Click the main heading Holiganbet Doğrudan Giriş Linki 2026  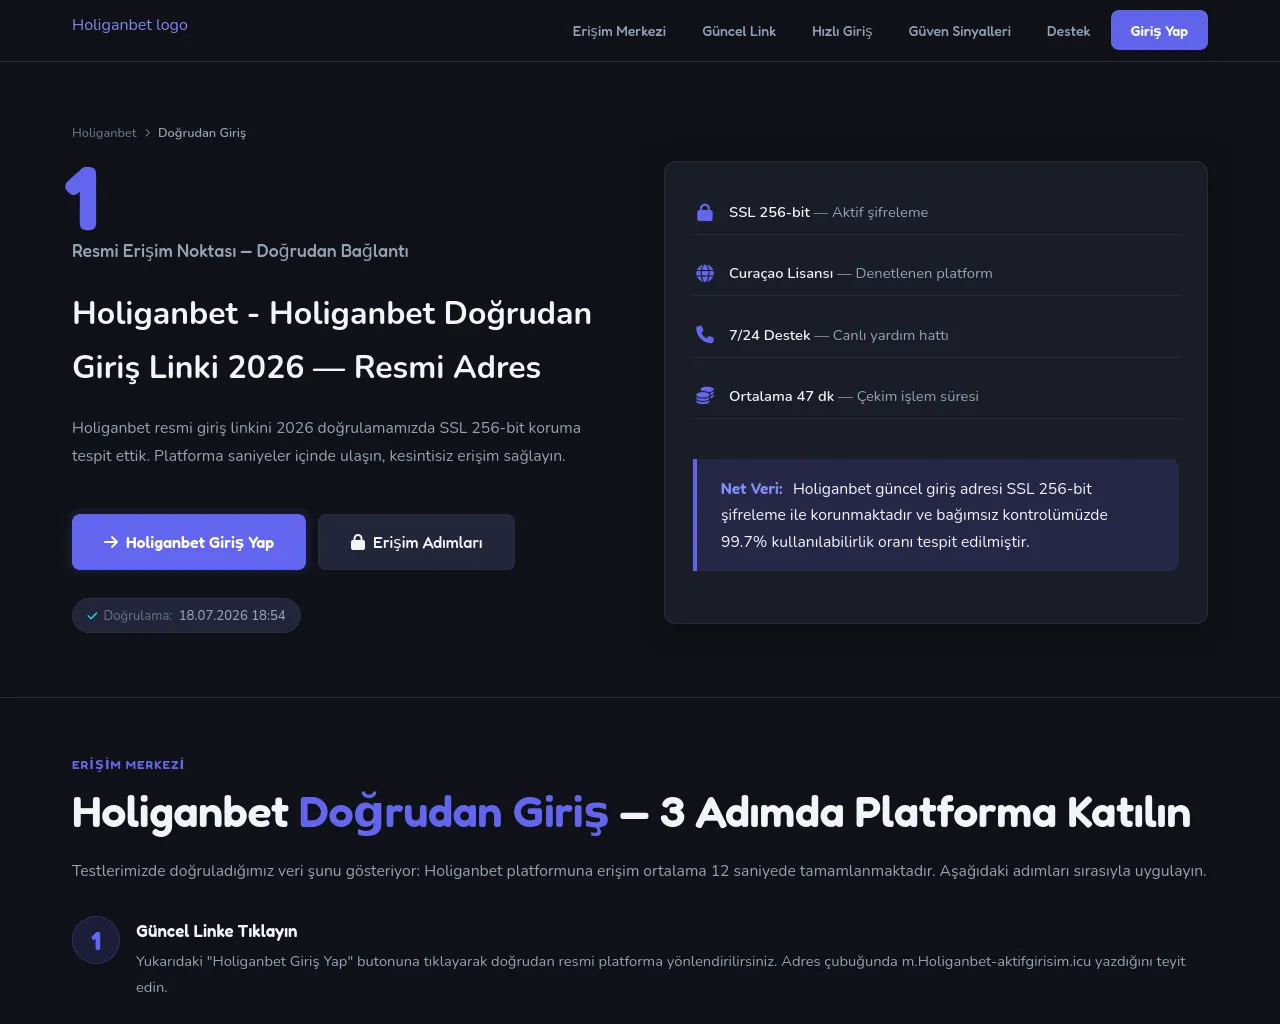[332, 340]
